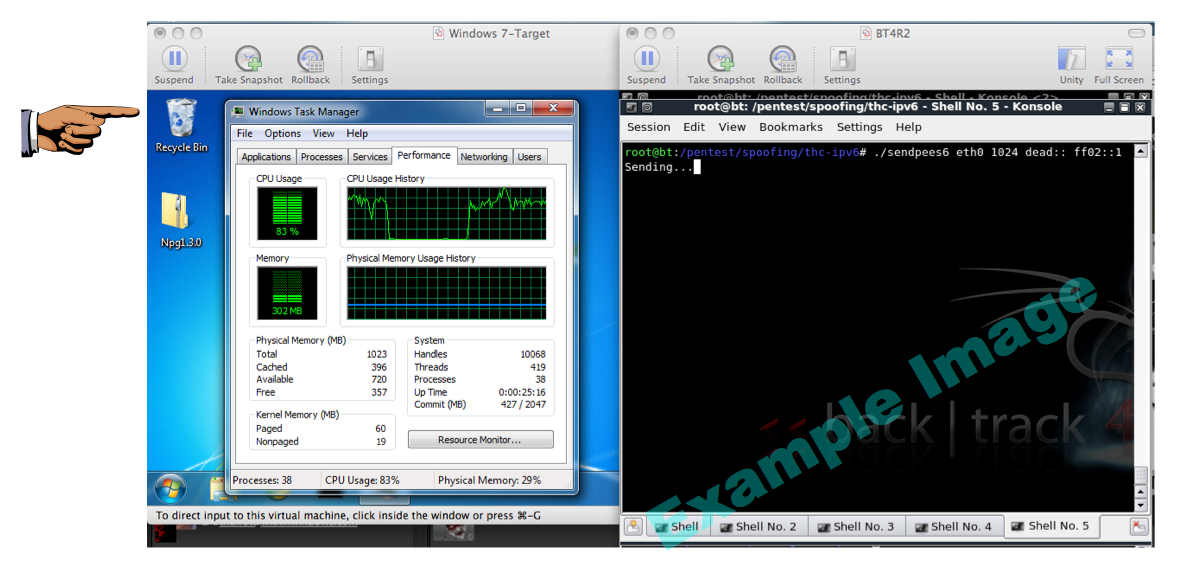Click status bar Processes: 38

pyautogui.click(x=262, y=480)
